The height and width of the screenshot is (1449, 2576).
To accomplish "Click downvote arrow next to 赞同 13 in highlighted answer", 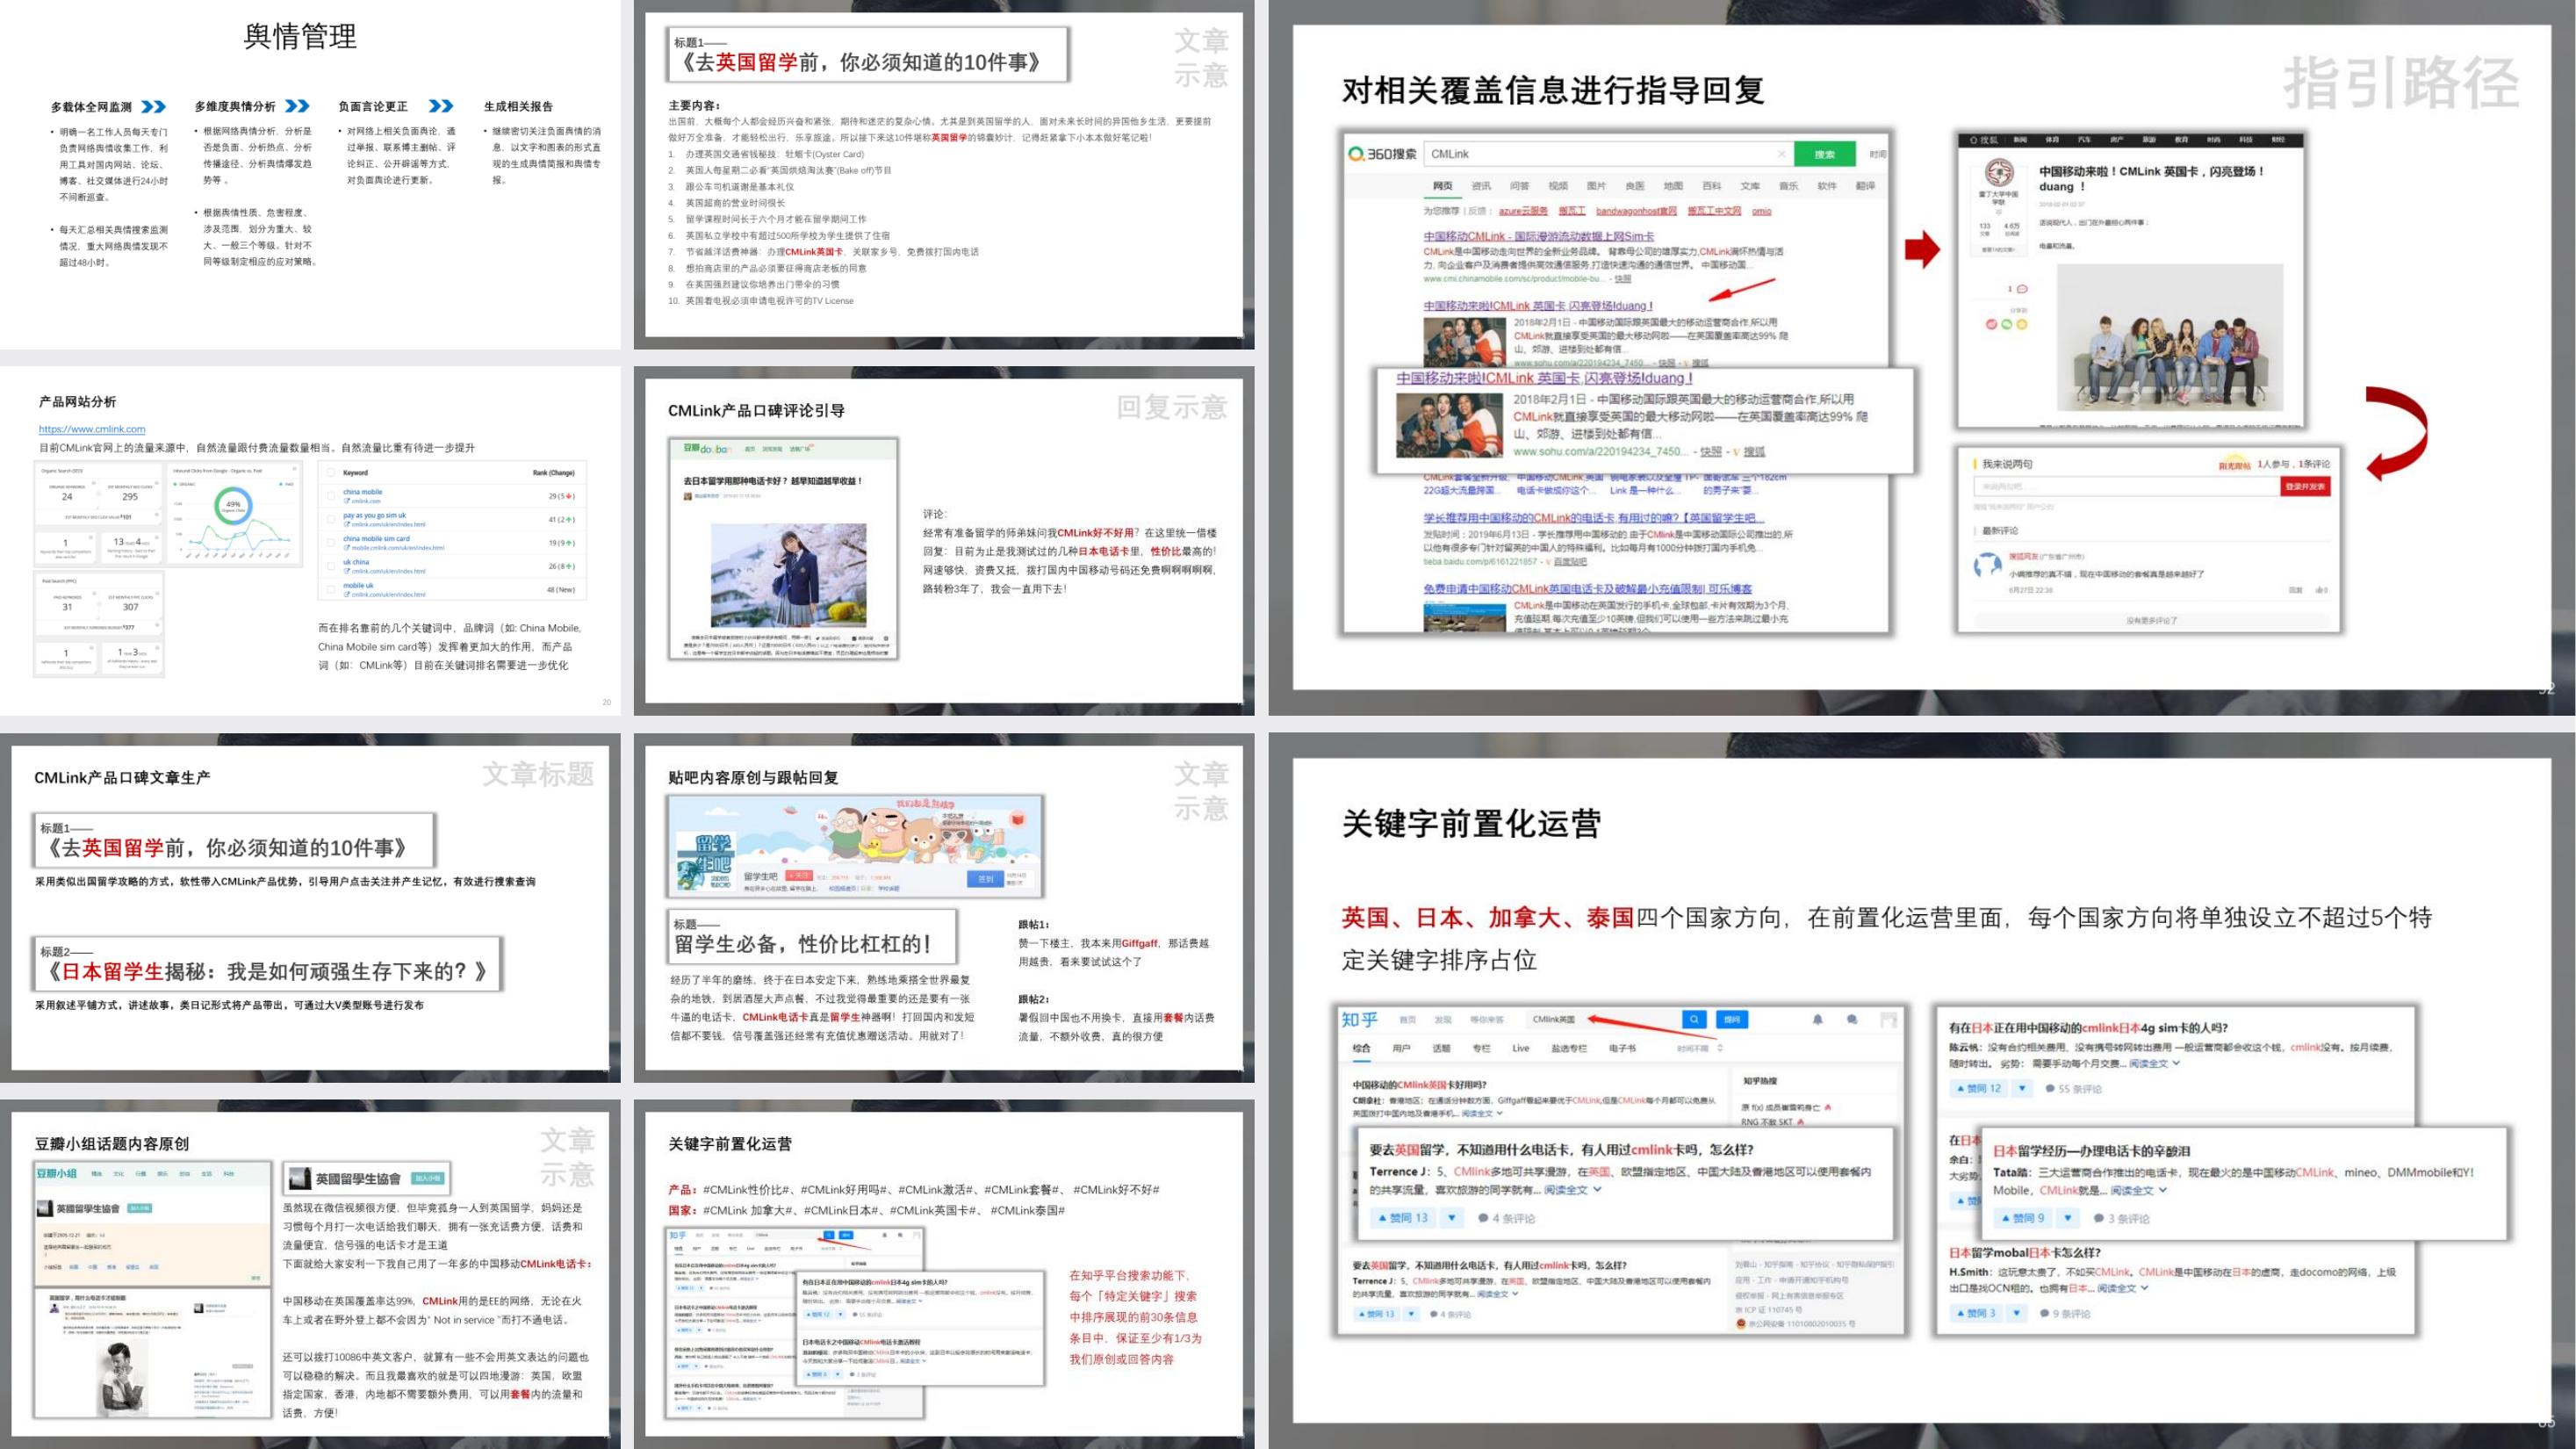I will tap(1452, 1218).
